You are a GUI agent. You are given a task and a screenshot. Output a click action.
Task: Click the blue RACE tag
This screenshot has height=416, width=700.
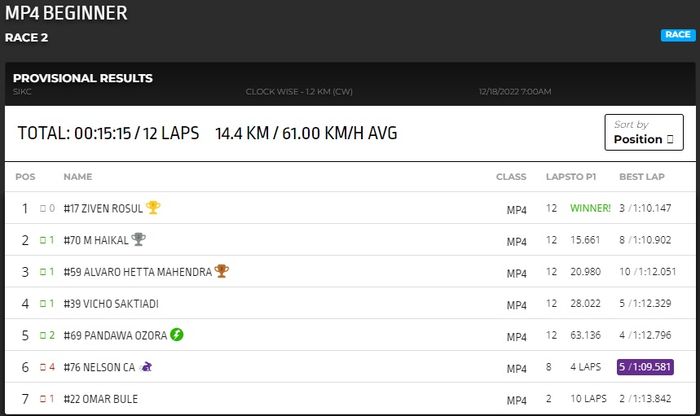pyautogui.click(x=677, y=35)
